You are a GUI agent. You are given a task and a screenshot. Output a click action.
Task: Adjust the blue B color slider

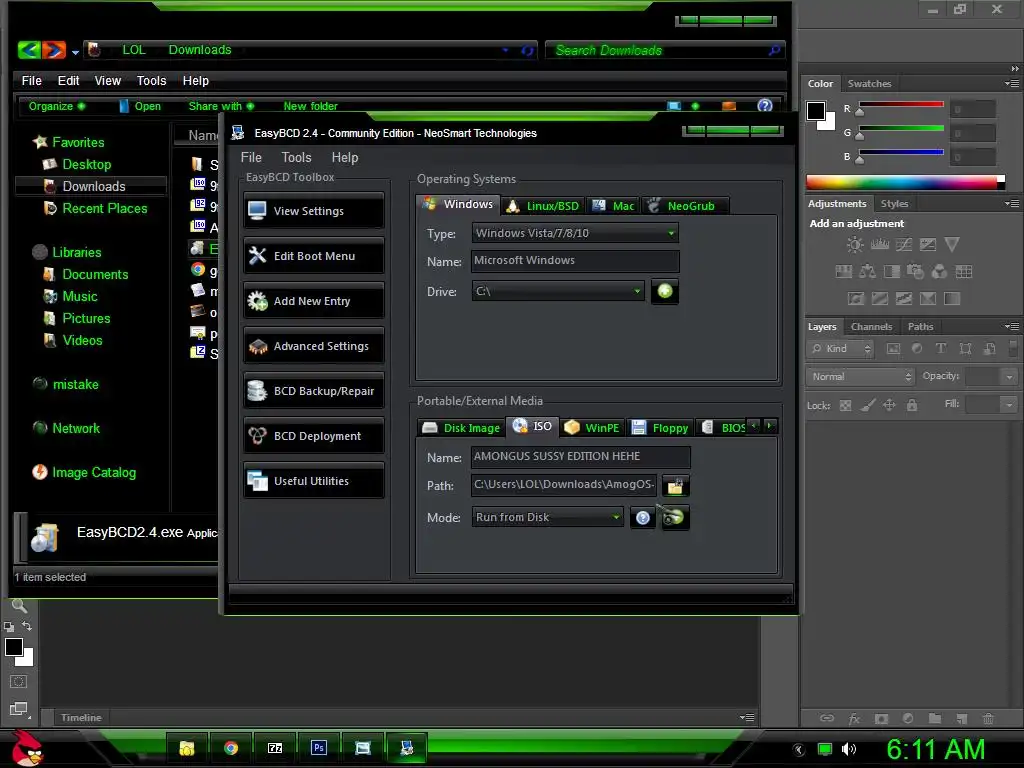[x=901, y=154]
